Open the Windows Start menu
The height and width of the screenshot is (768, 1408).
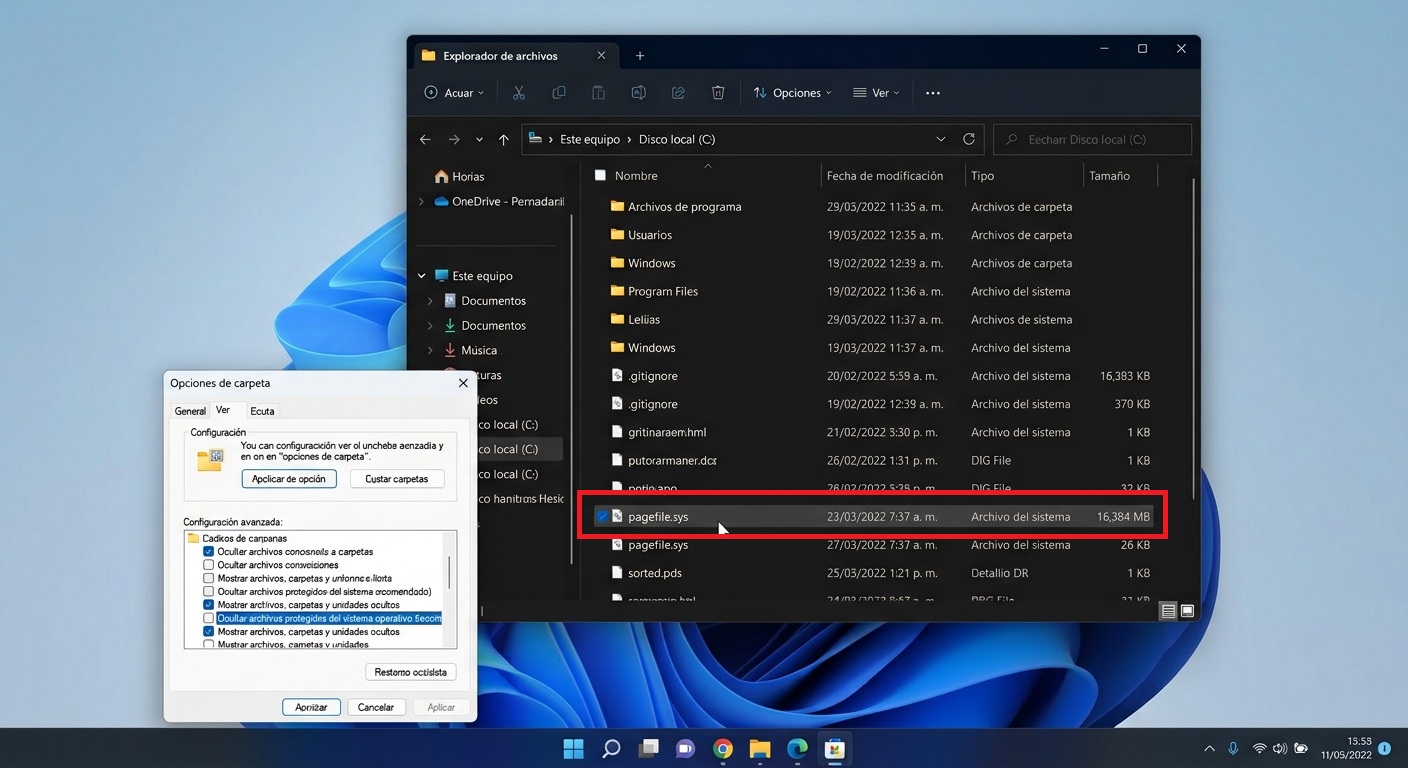573,748
